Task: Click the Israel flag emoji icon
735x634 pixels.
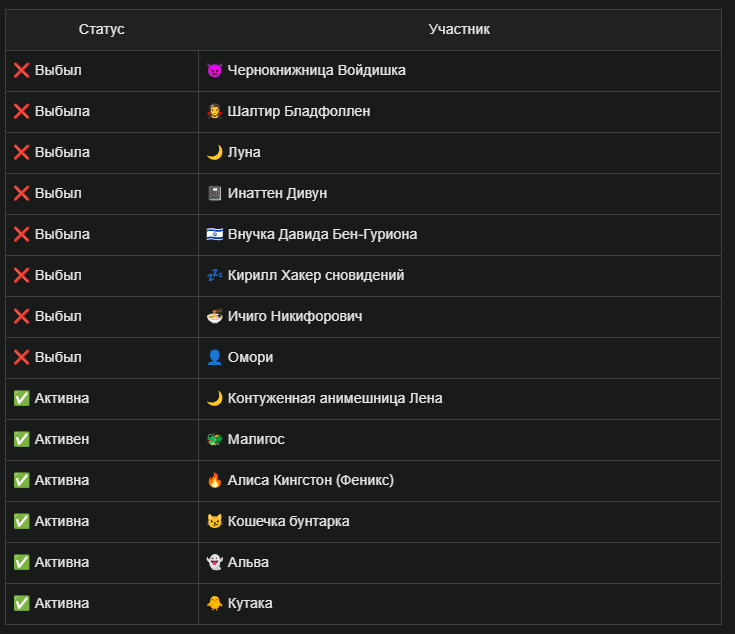Action: [214, 234]
